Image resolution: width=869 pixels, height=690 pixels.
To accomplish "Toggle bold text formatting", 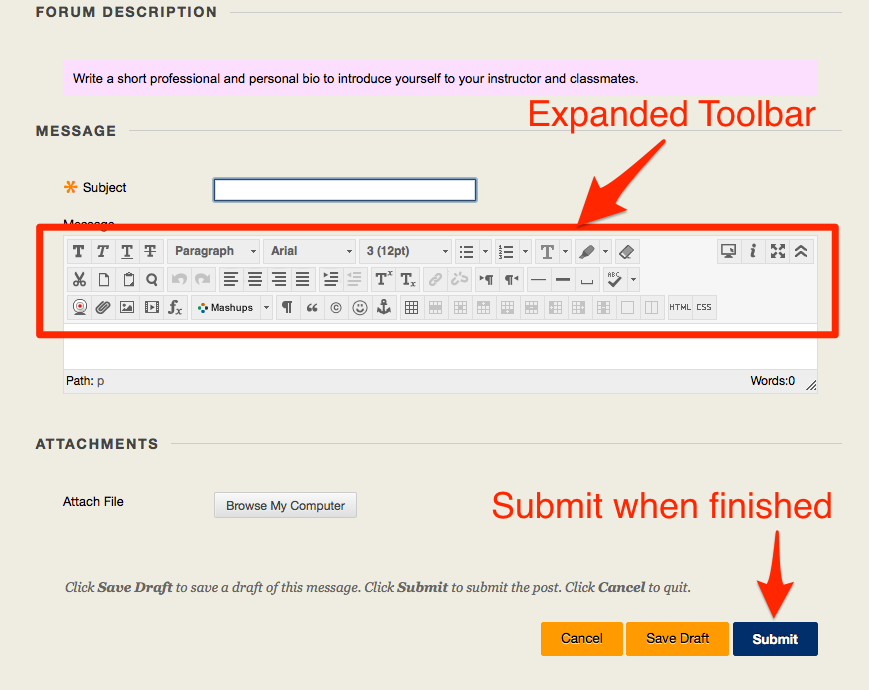I will tap(79, 252).
